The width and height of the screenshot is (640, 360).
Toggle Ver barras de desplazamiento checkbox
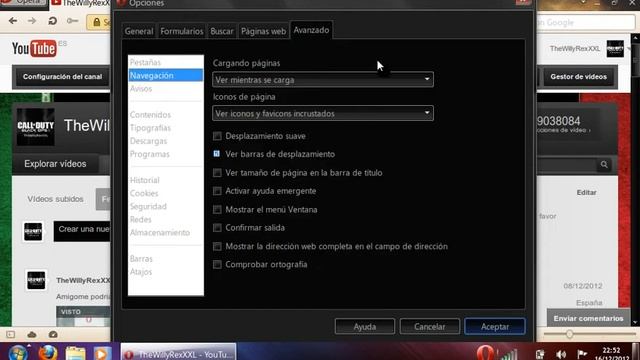pos(217,154)
